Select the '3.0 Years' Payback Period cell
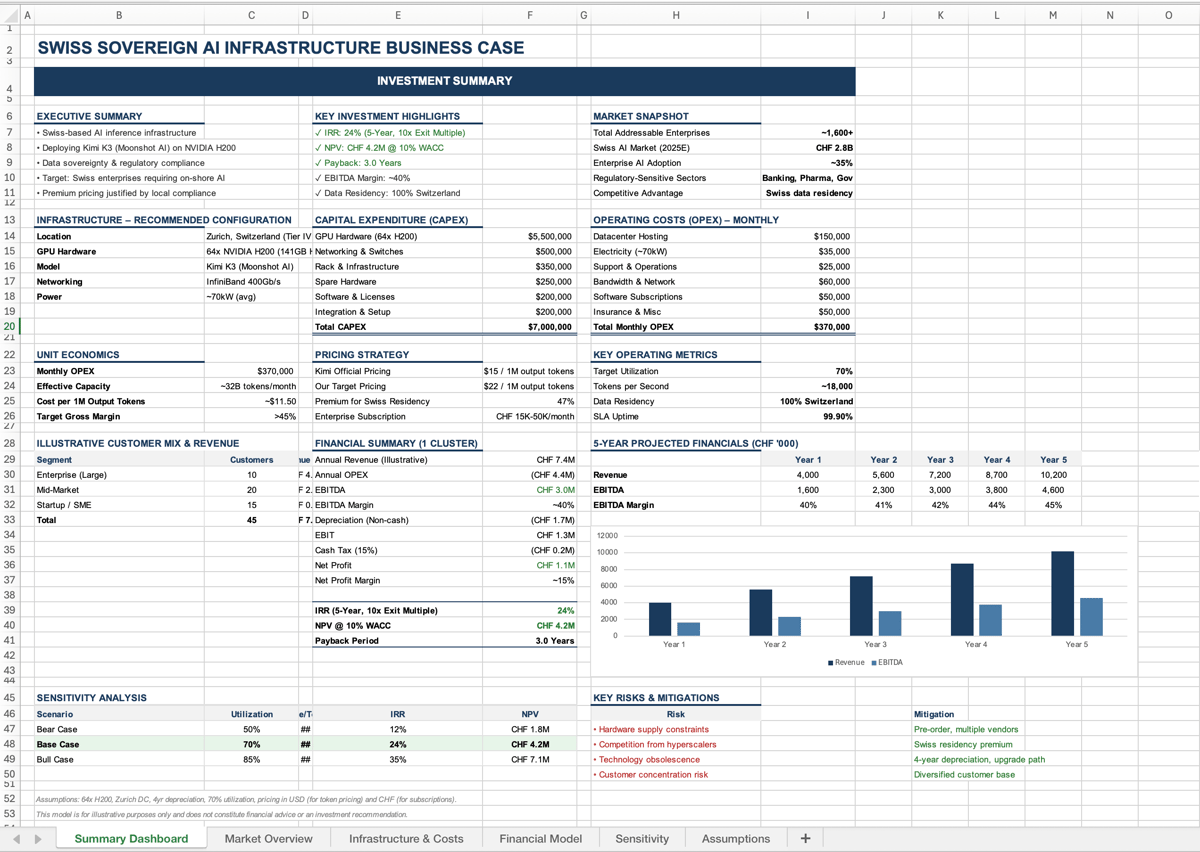The image size is (1200, 852). click(530, 641)
